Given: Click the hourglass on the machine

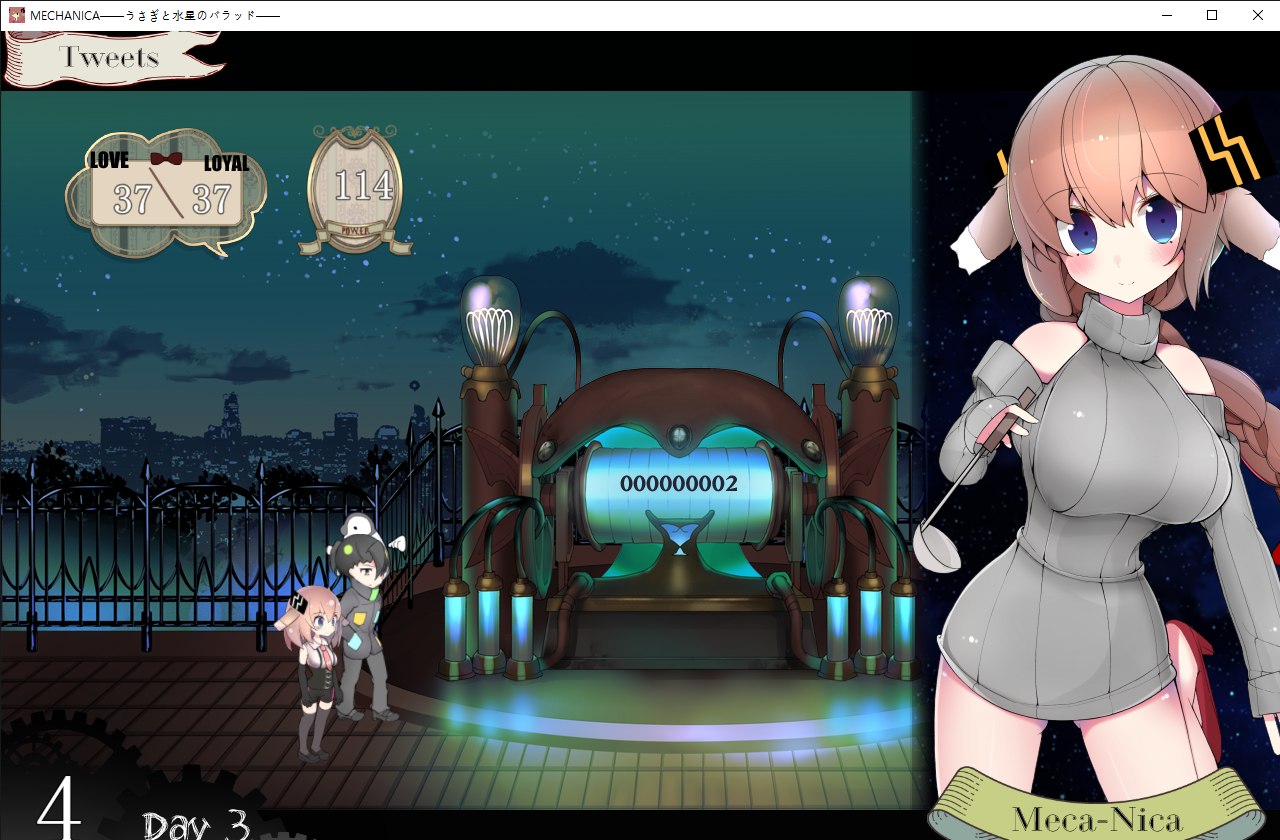Looking at the screenshot, I should click(x=681, y=533).
